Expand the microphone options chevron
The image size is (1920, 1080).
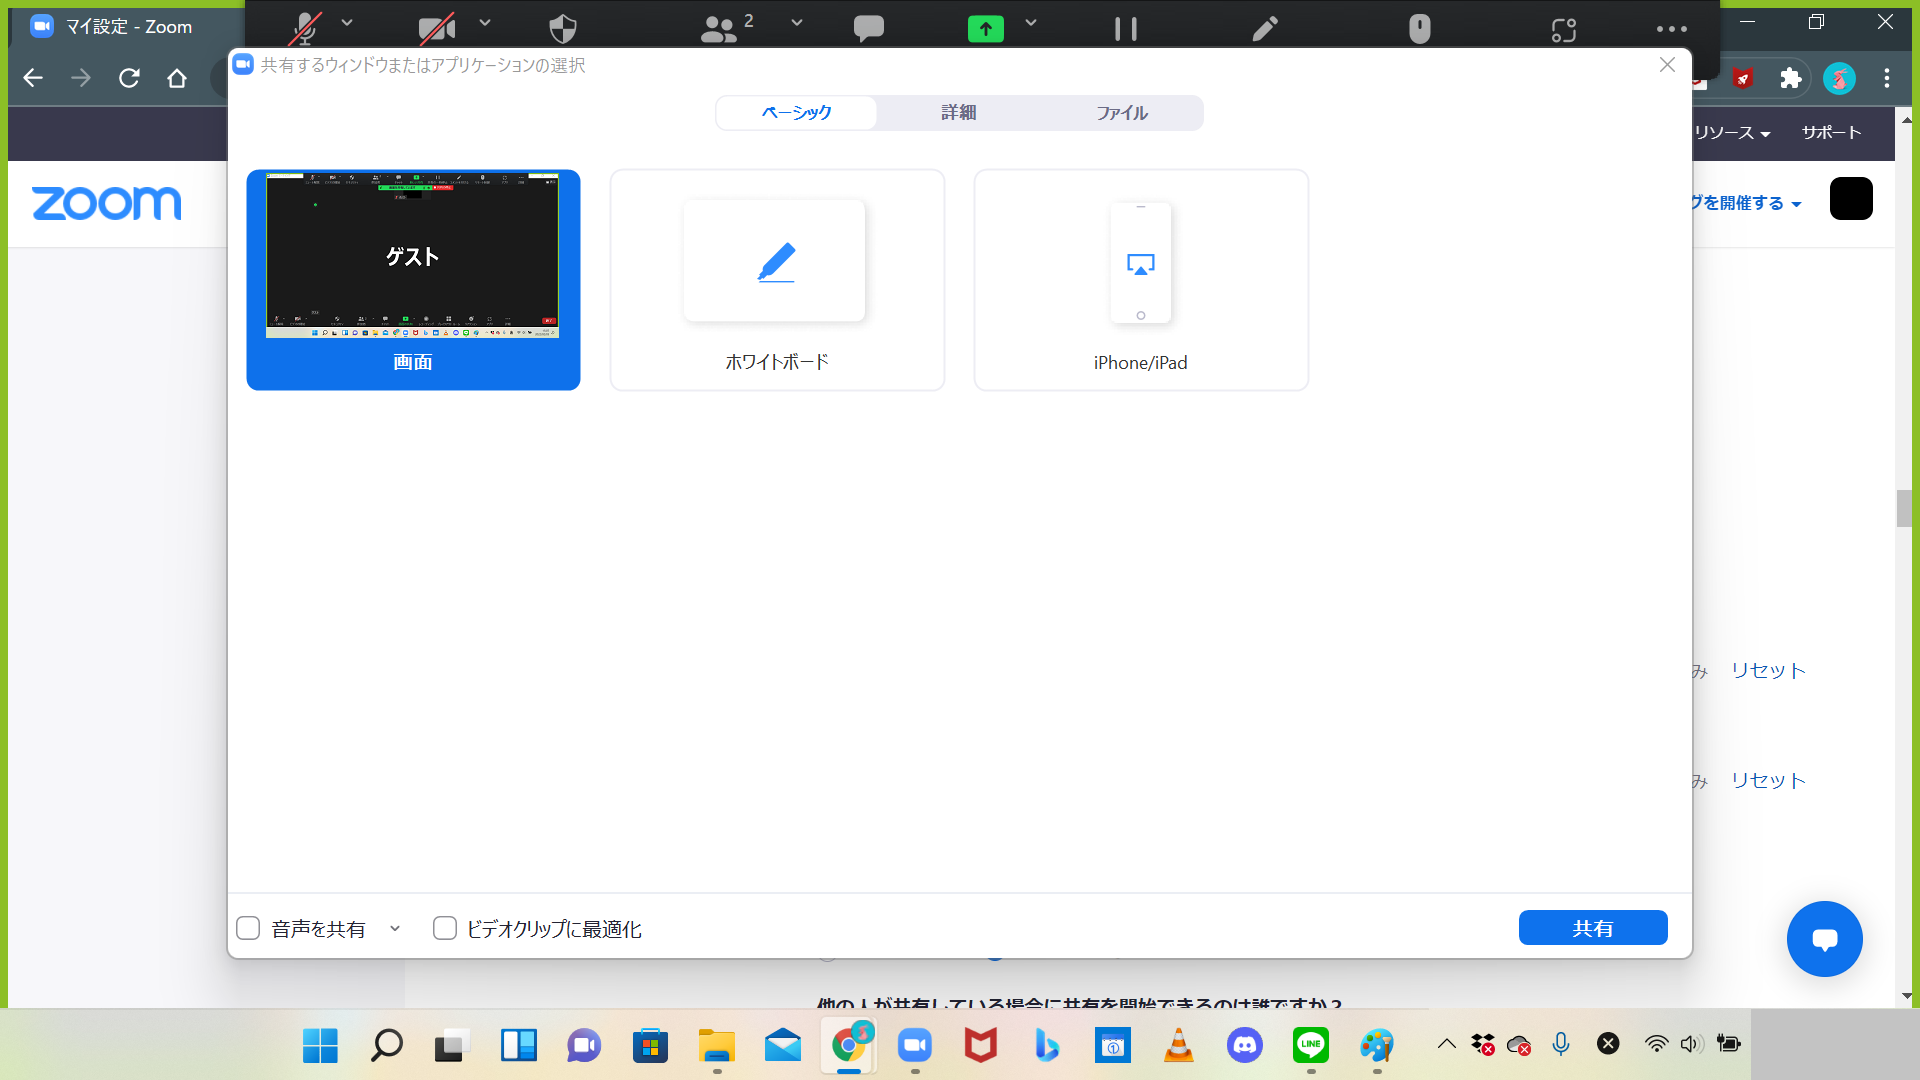click(347, 22)
